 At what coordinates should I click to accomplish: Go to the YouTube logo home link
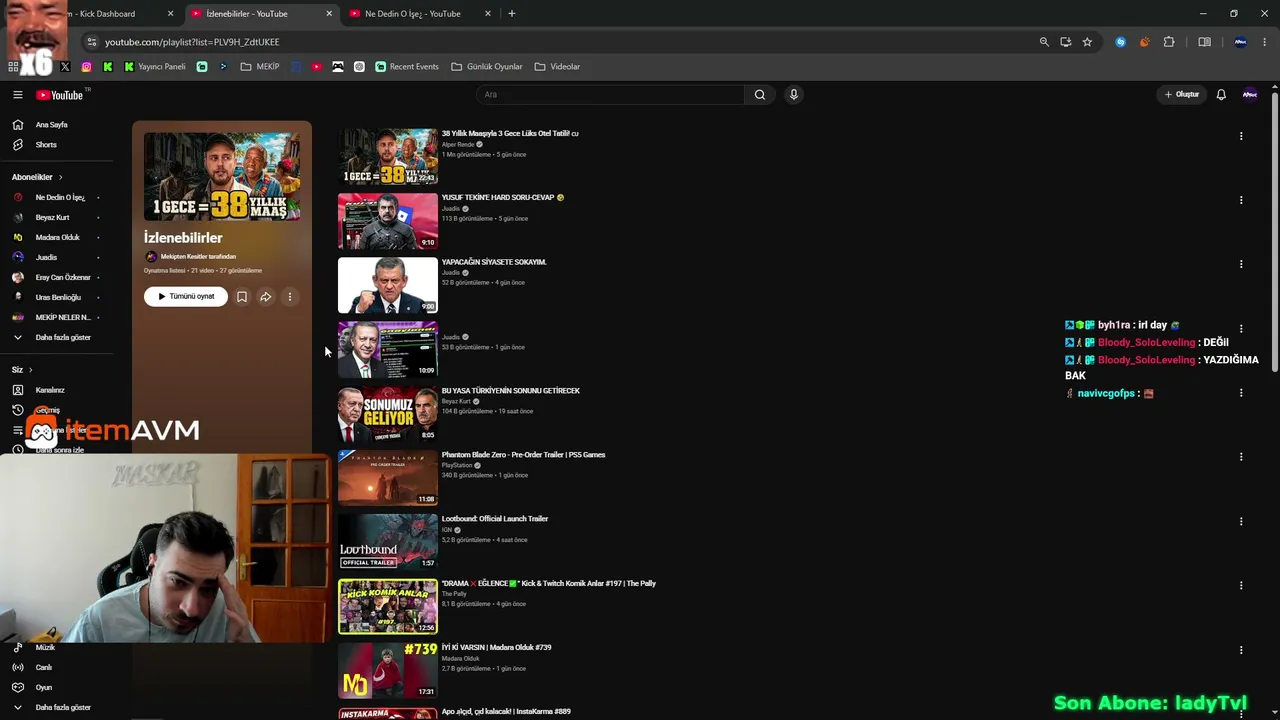click(60, 95)
